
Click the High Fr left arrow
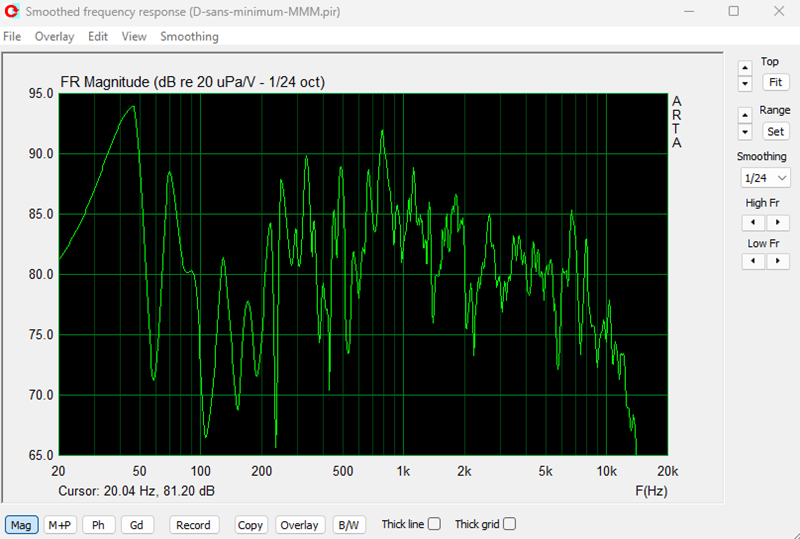(x=753, y=222)
